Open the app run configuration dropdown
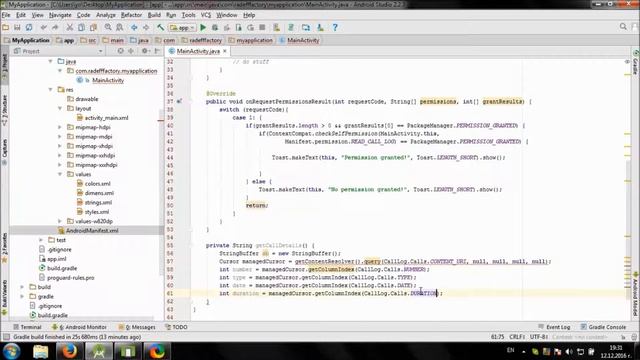640x360 pixels. [182, 27]
